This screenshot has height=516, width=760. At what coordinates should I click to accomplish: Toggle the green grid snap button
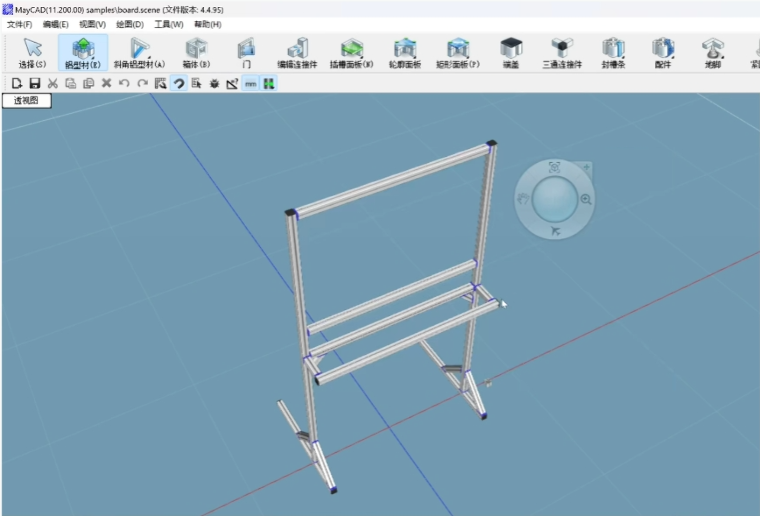tap(269, 84)
